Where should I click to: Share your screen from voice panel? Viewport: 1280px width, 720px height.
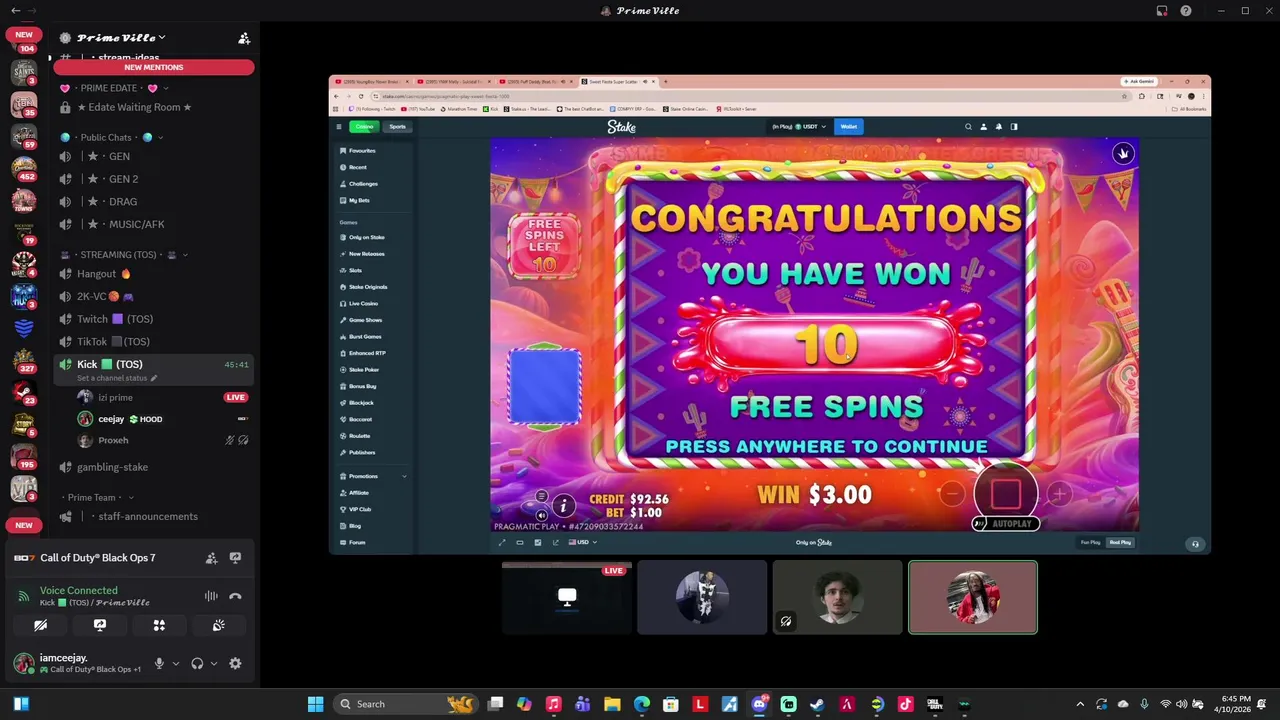[100, 625]
